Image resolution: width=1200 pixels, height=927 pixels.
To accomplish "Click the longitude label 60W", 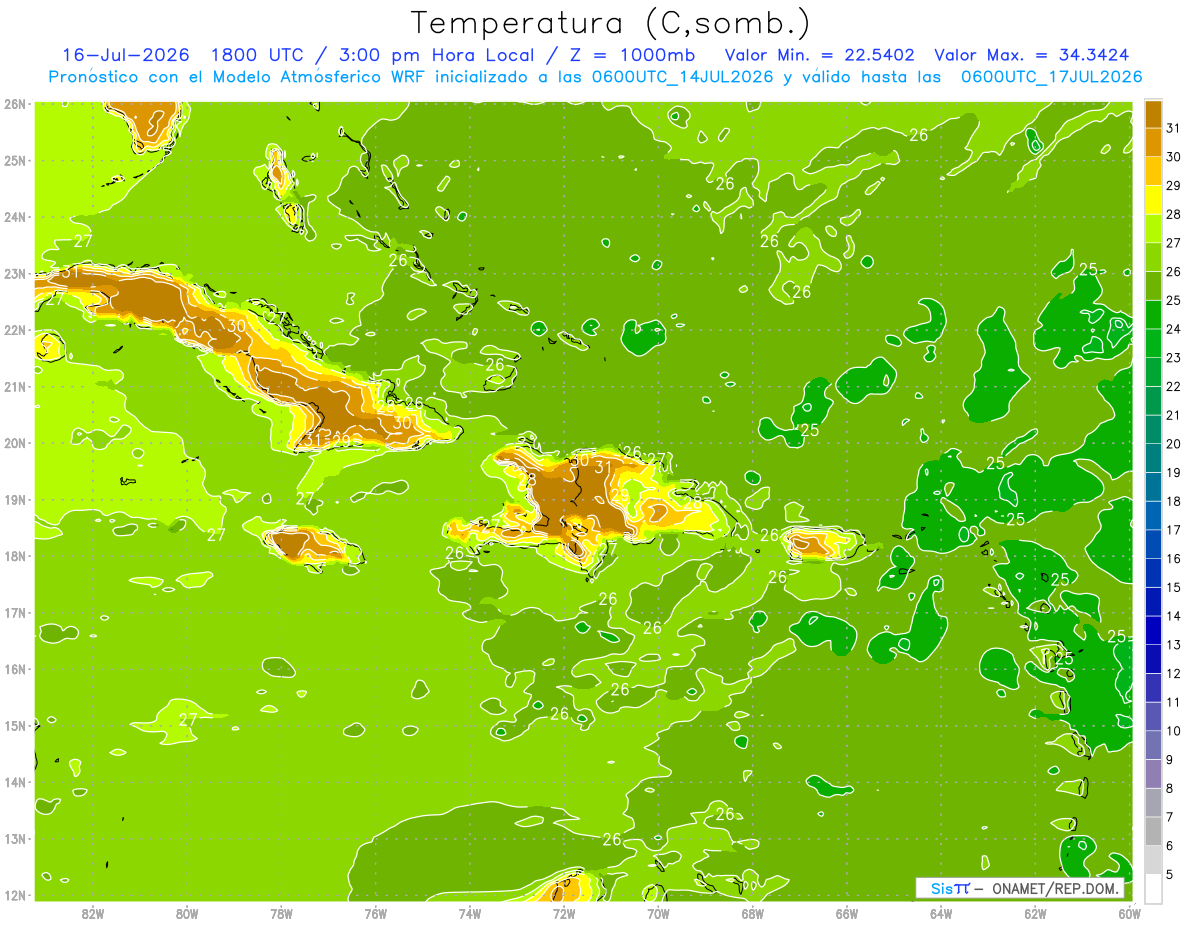I will pyautogui.click(x=1129, y=913).
